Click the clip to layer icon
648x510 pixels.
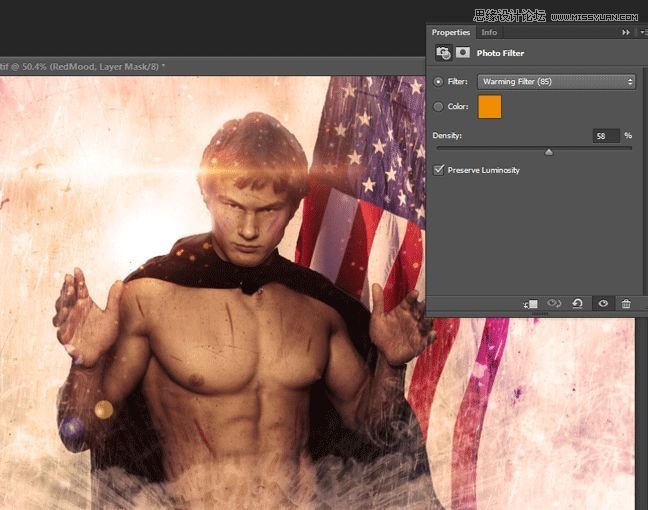coord(531,304)
